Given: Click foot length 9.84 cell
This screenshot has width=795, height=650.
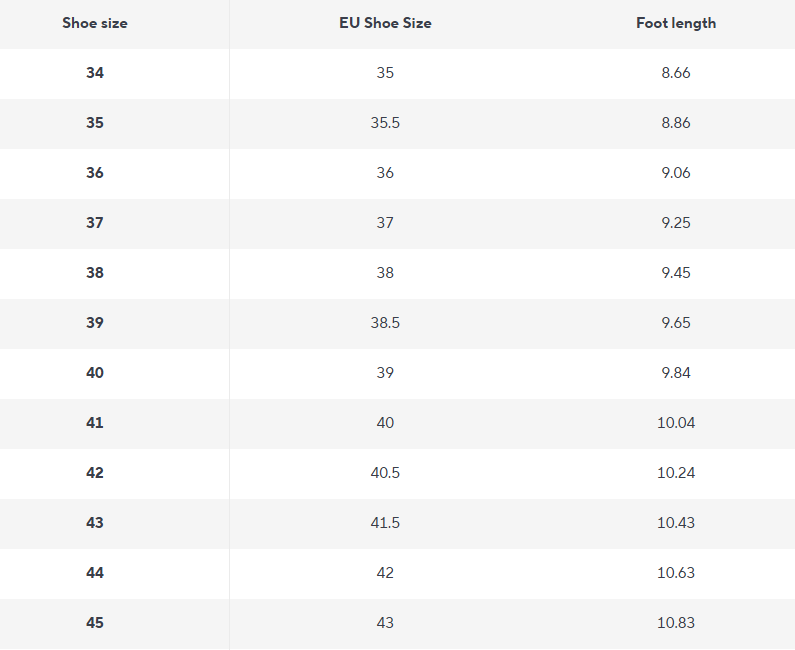Looking at the screenshot, I should (x=676, y=373).
